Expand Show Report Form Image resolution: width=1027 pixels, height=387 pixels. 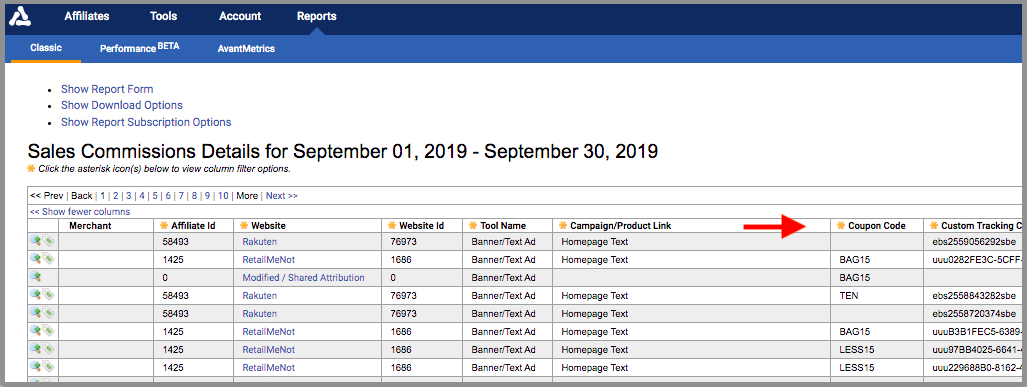tap(107, 89)
